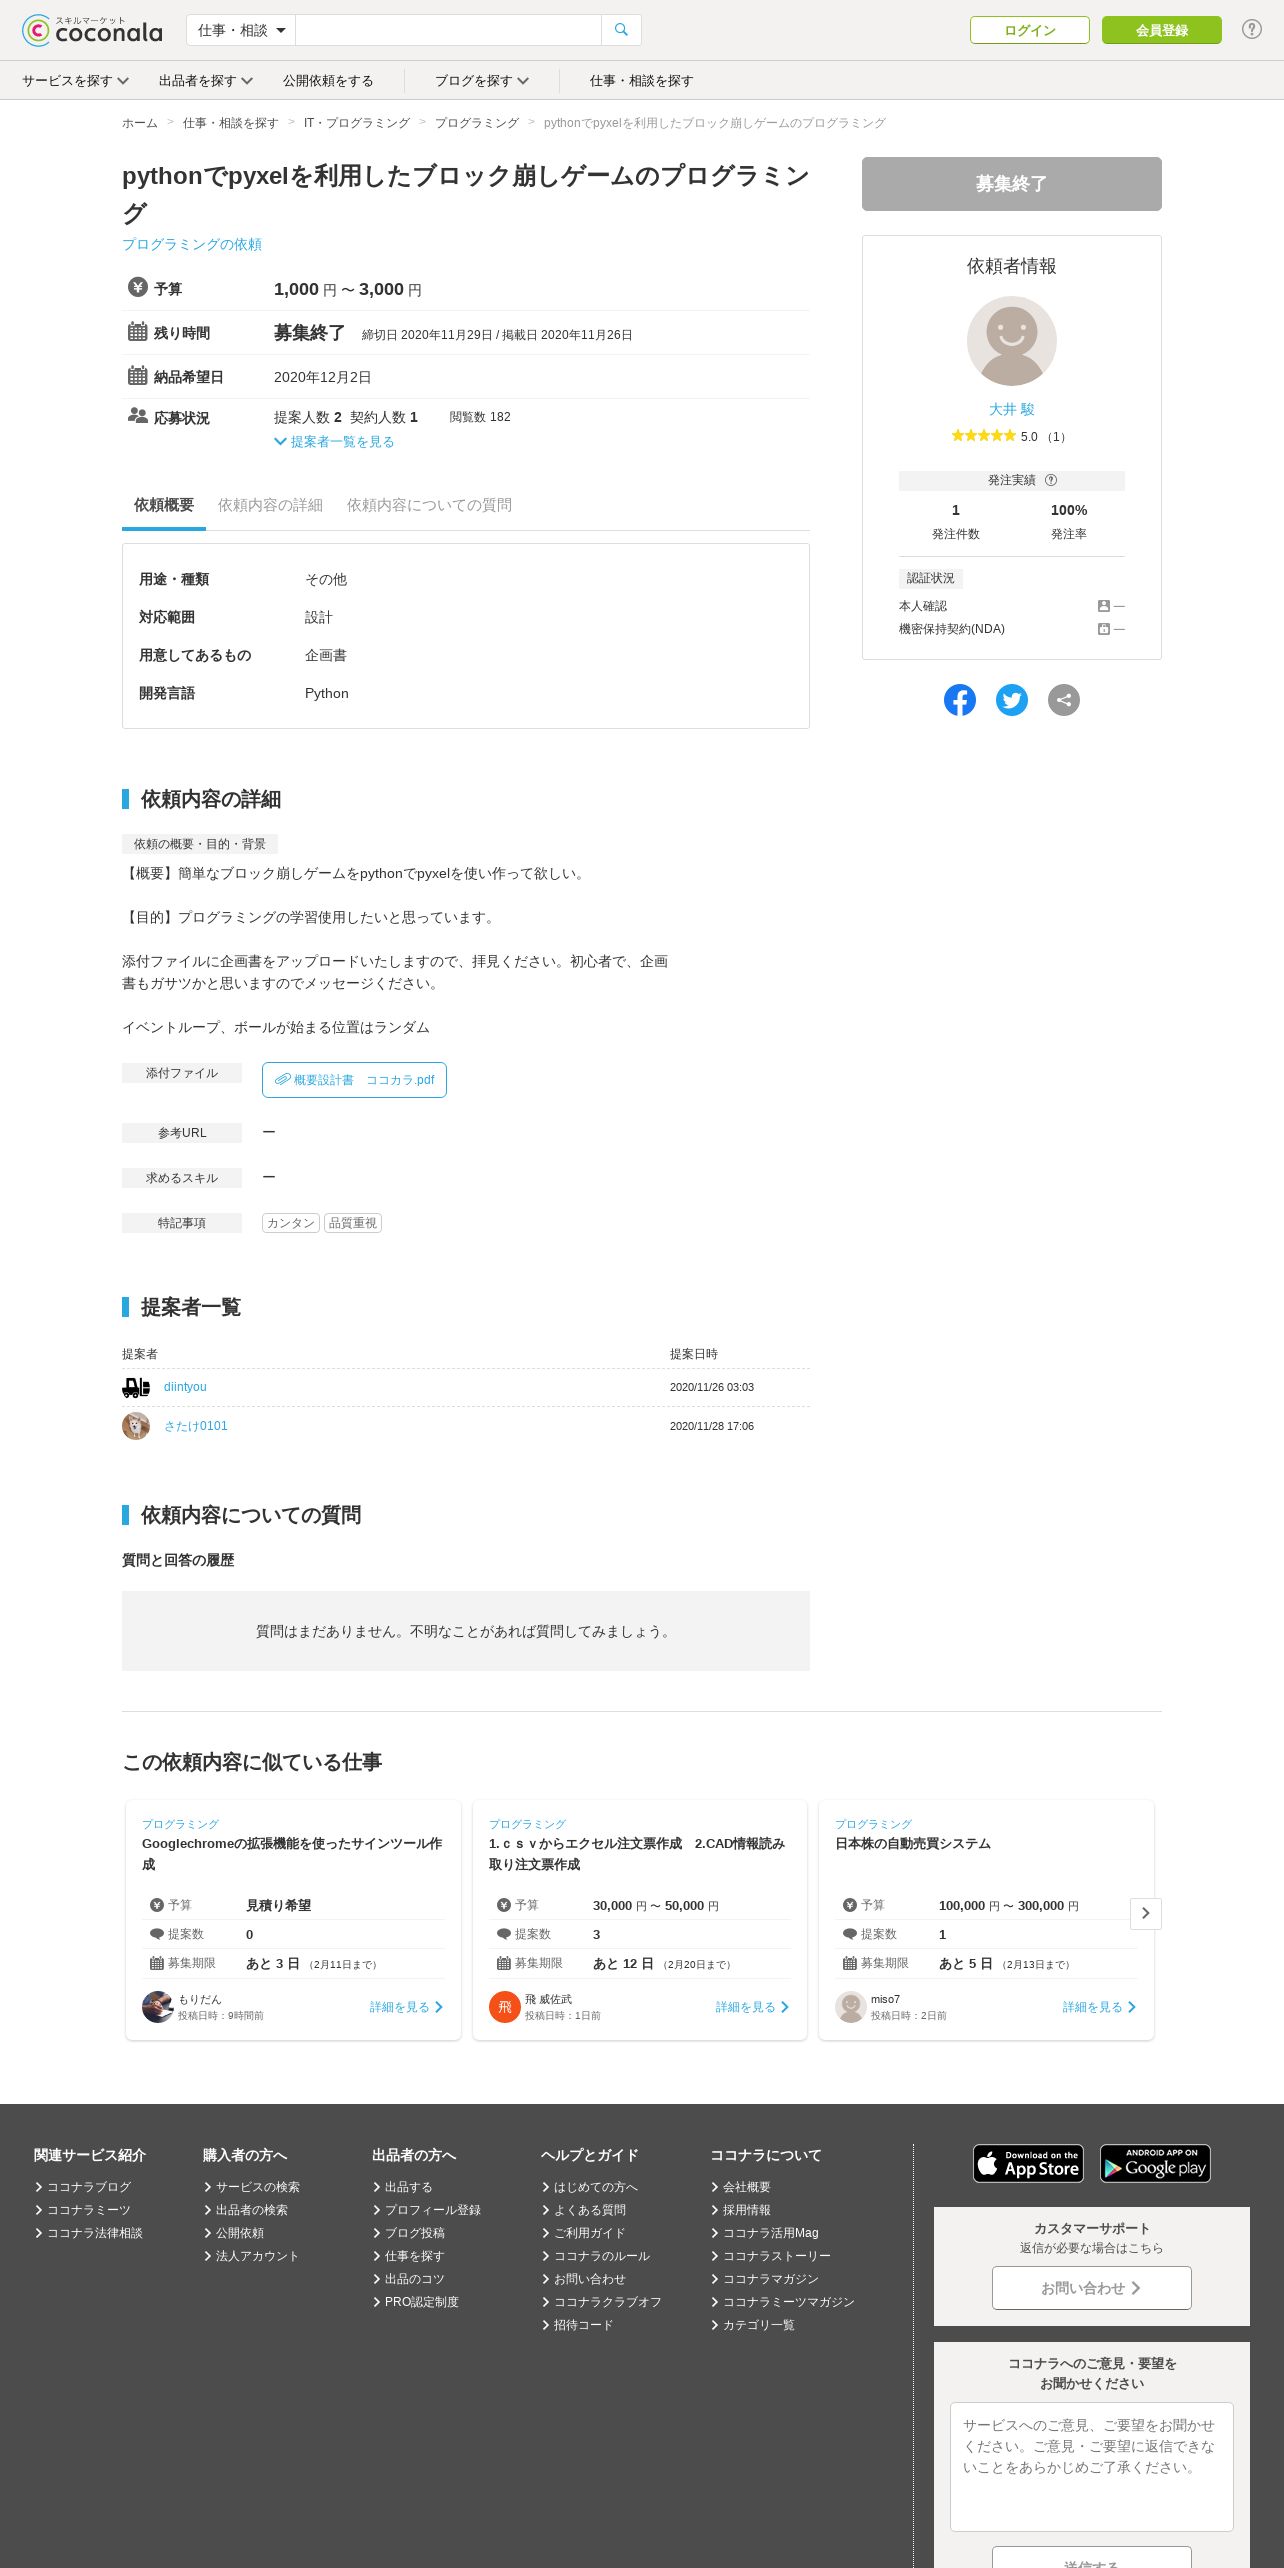The height and width of the screenshot is (2568, 1284).
Task: Click the 募集終了 button
Action: tap(1012, 184)
